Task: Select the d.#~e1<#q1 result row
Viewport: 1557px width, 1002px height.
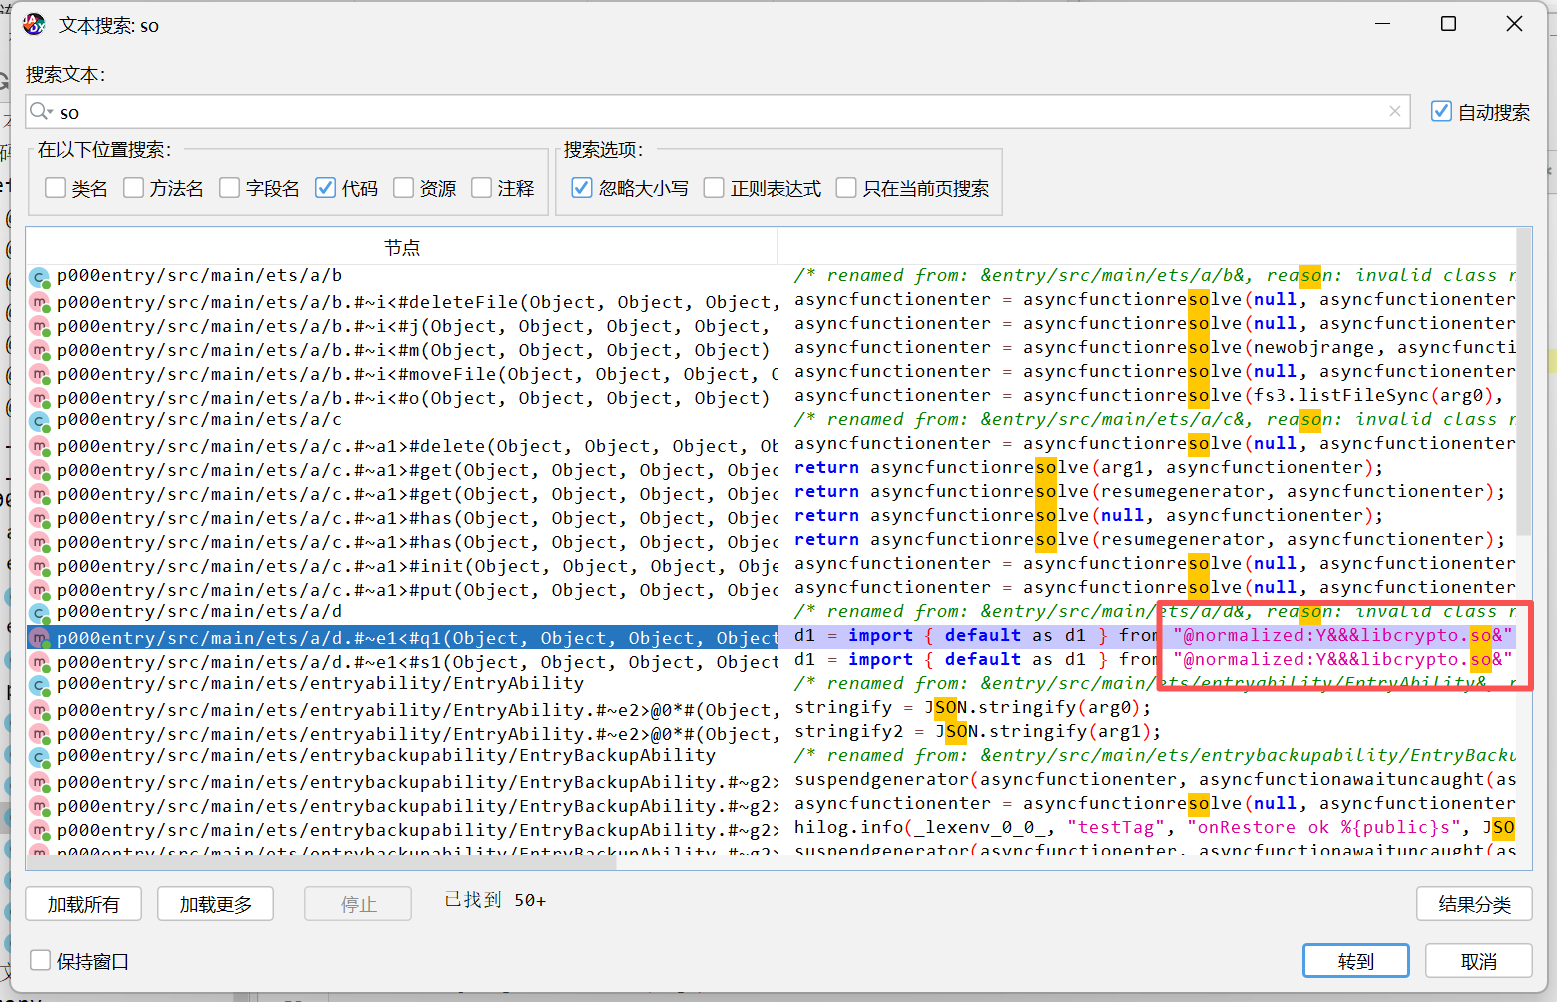Action: click(x=403, y=638)
